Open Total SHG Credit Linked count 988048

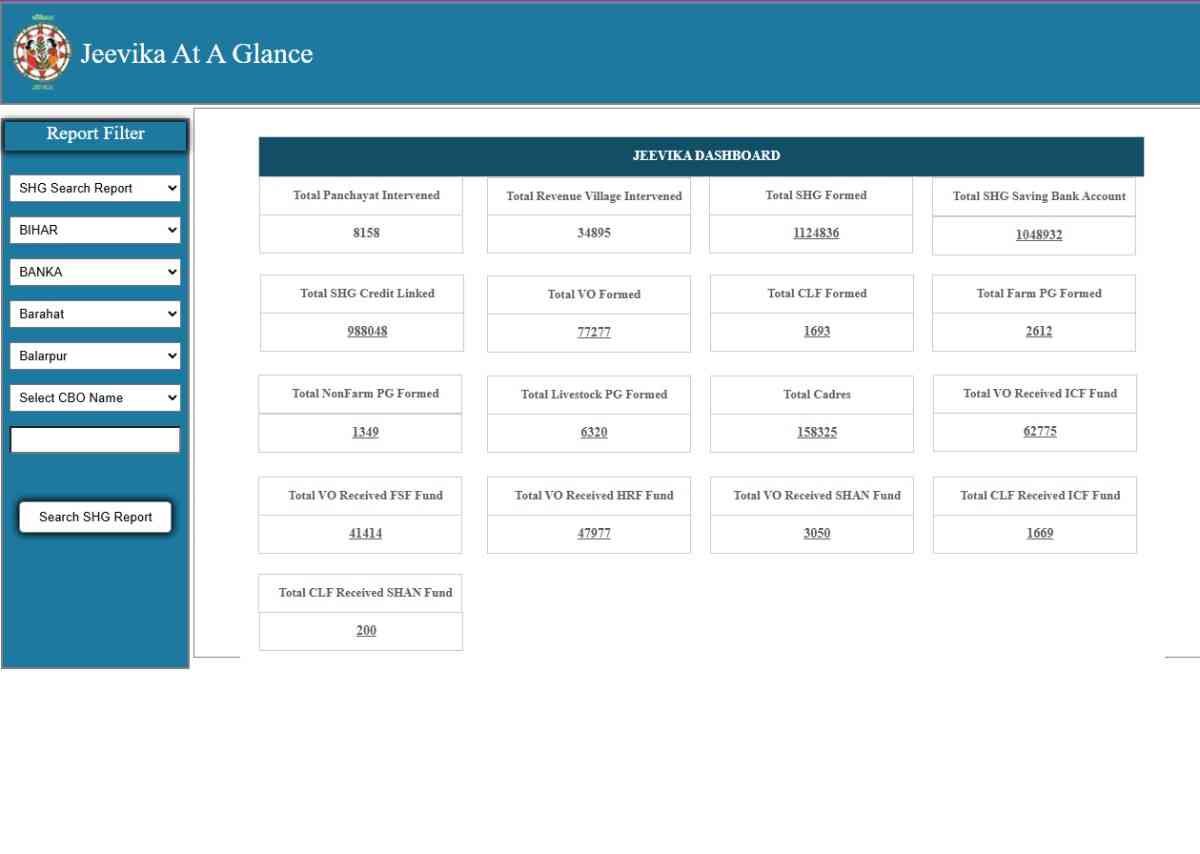click(x=367, y=331)
